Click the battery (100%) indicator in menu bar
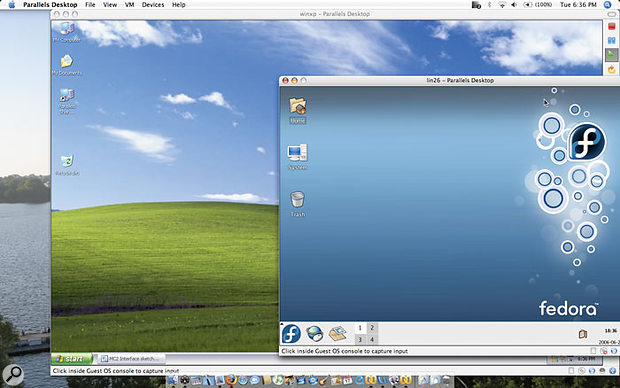620x388 pixels. (x=538, y=5)
